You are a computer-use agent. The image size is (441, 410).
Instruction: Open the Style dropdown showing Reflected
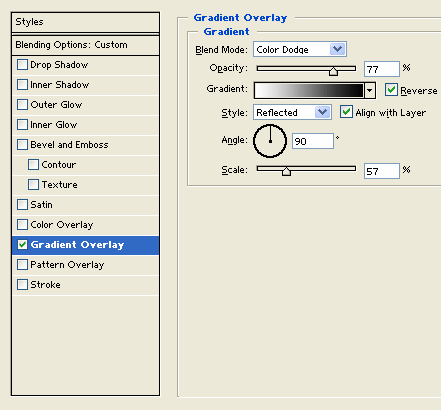[292, 112]
